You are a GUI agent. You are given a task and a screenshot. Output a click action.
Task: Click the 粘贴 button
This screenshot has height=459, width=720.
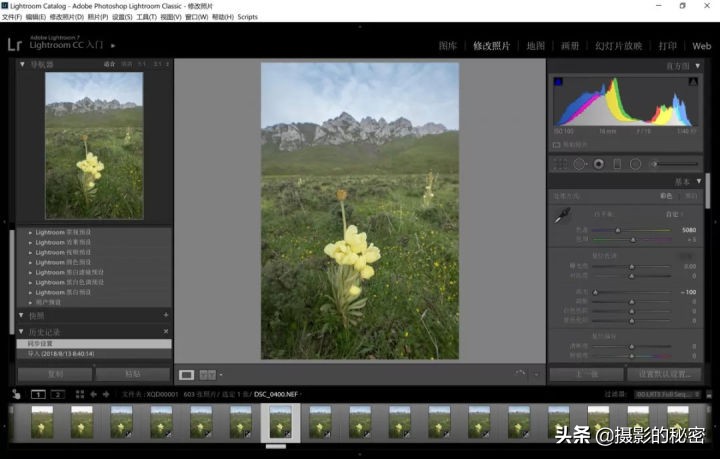tap(132, 374)
